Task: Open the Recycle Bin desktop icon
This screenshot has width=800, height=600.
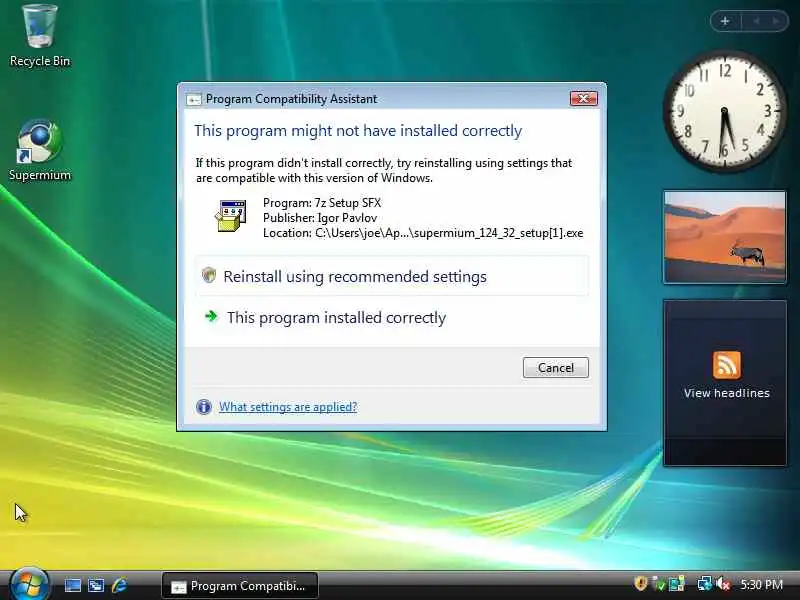Action: click(x=40, y=36)
